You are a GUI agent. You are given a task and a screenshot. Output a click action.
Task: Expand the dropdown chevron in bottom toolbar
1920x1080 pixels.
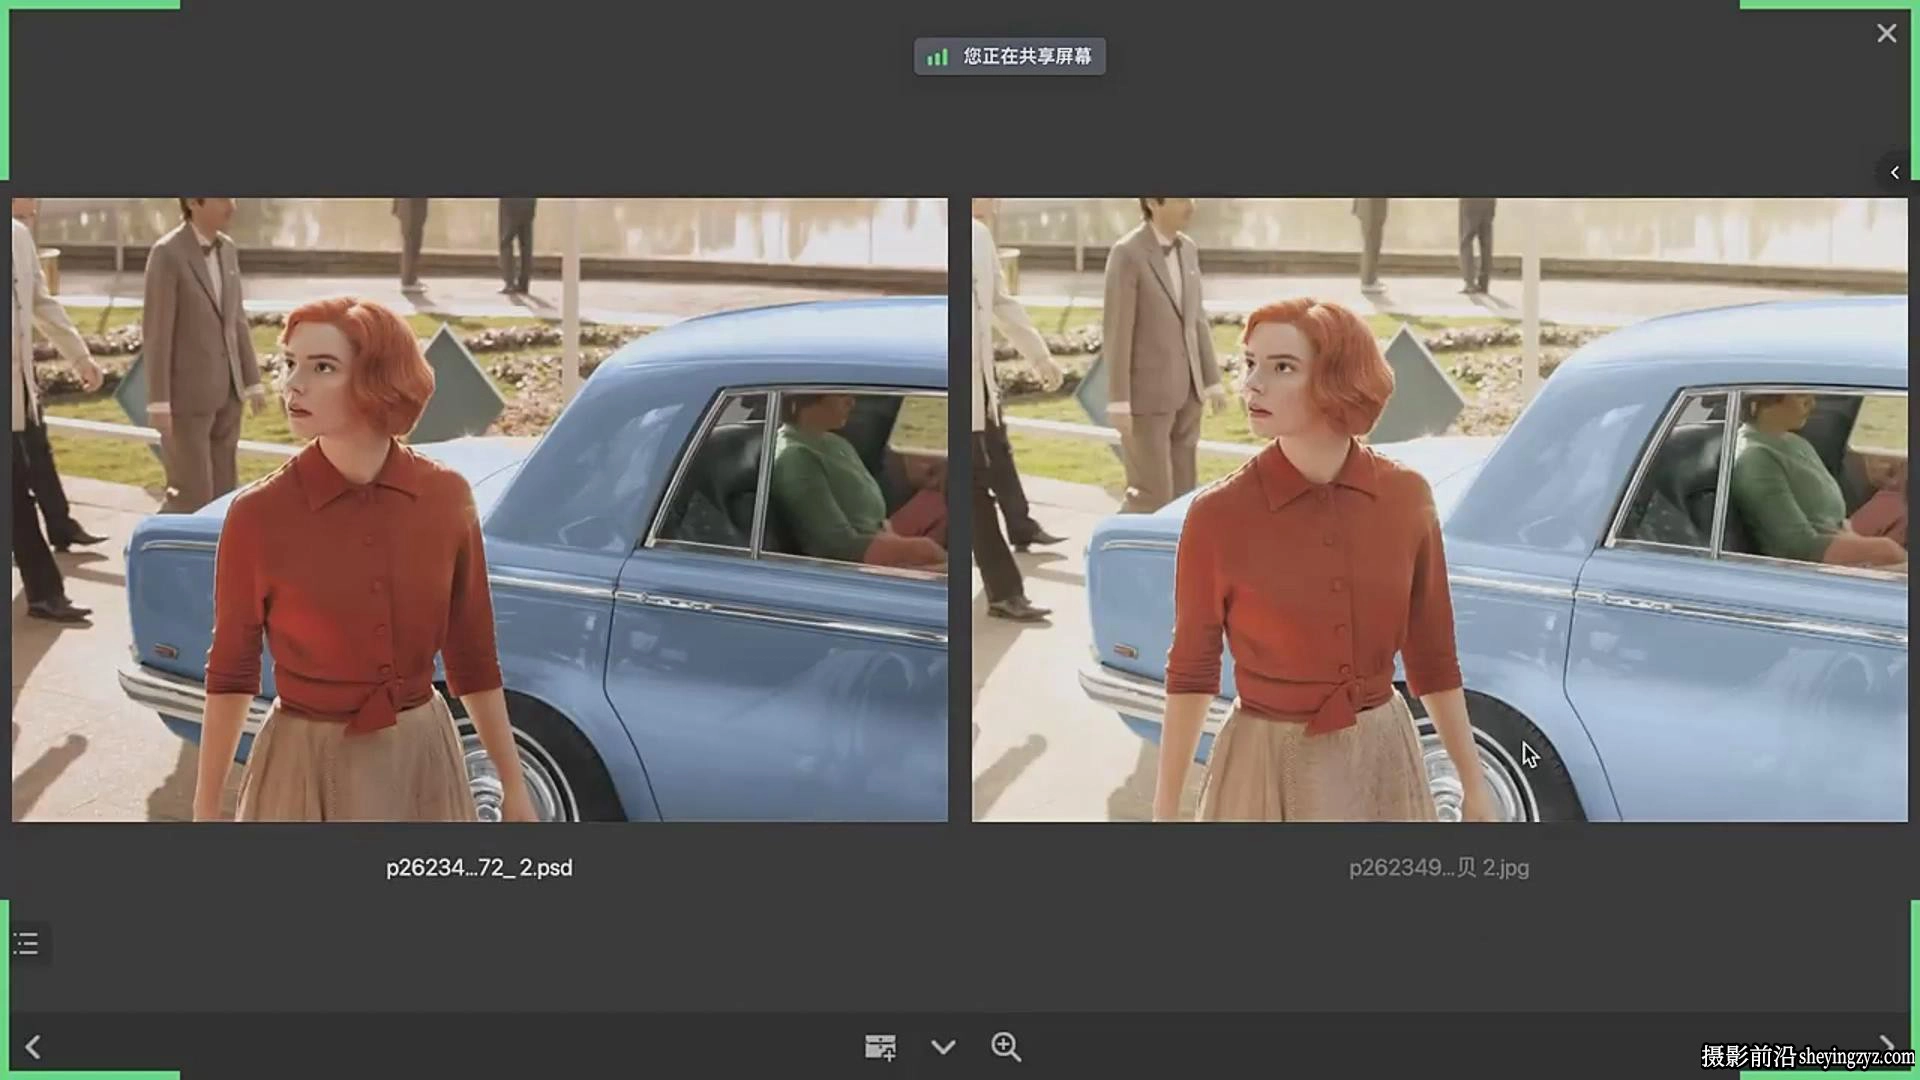coord(943,1047)
